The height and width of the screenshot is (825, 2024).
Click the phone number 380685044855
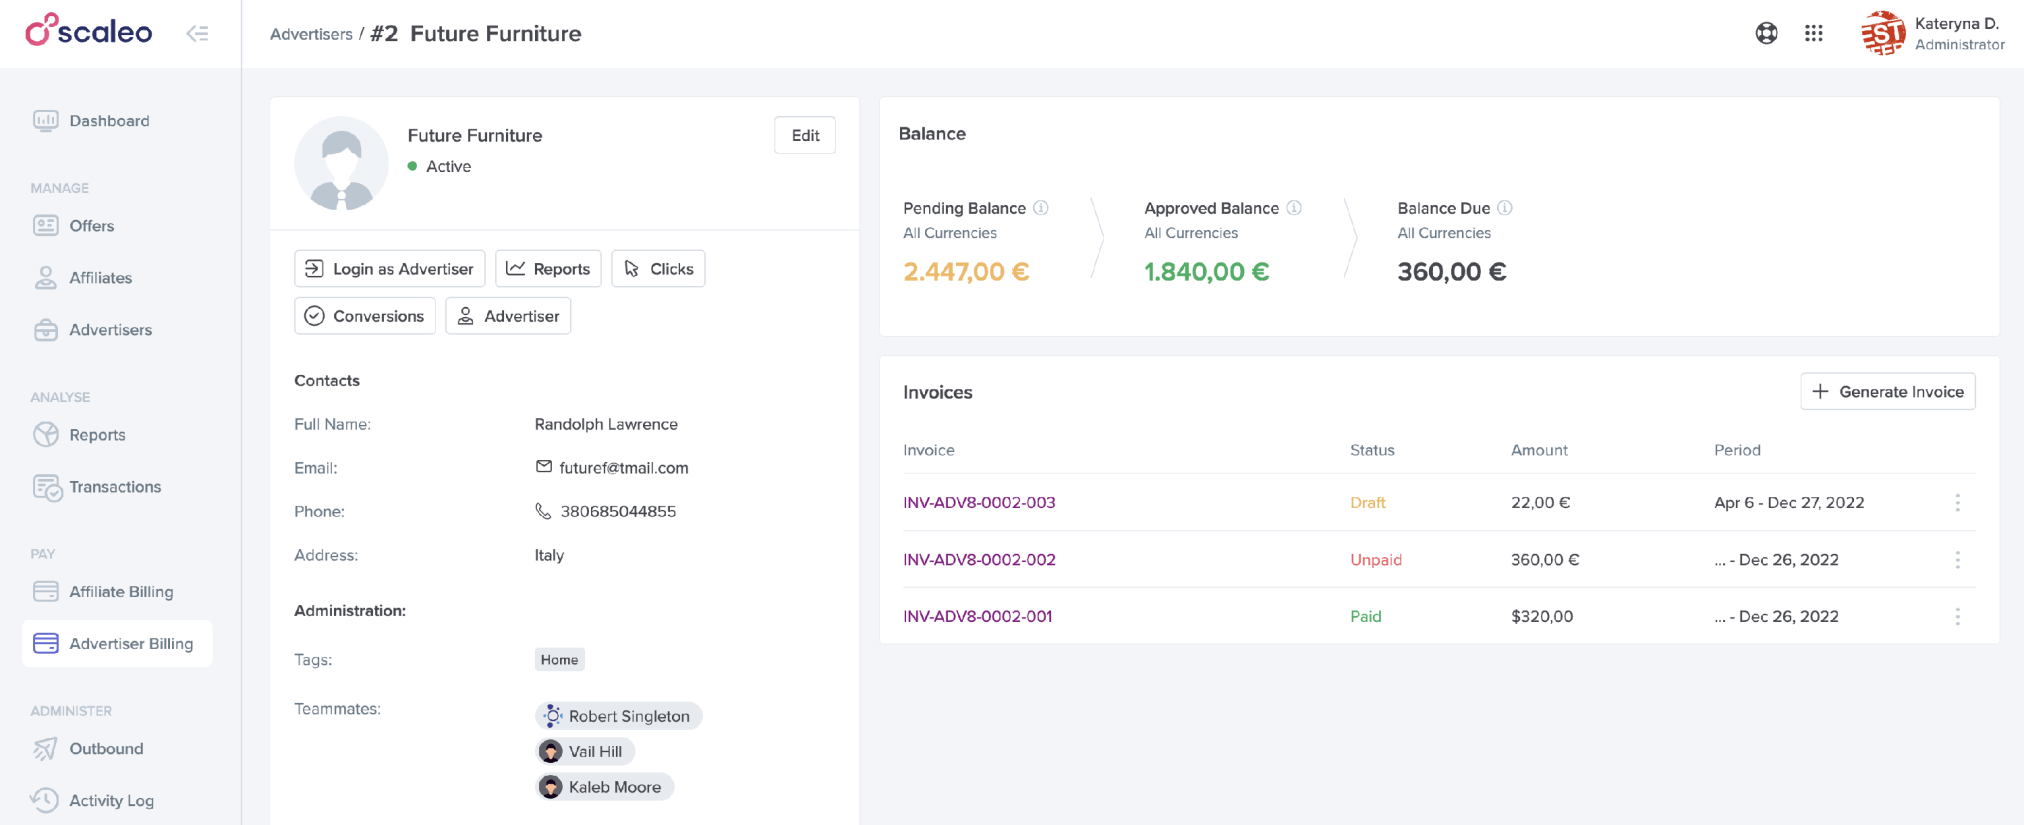click(618, 512)
